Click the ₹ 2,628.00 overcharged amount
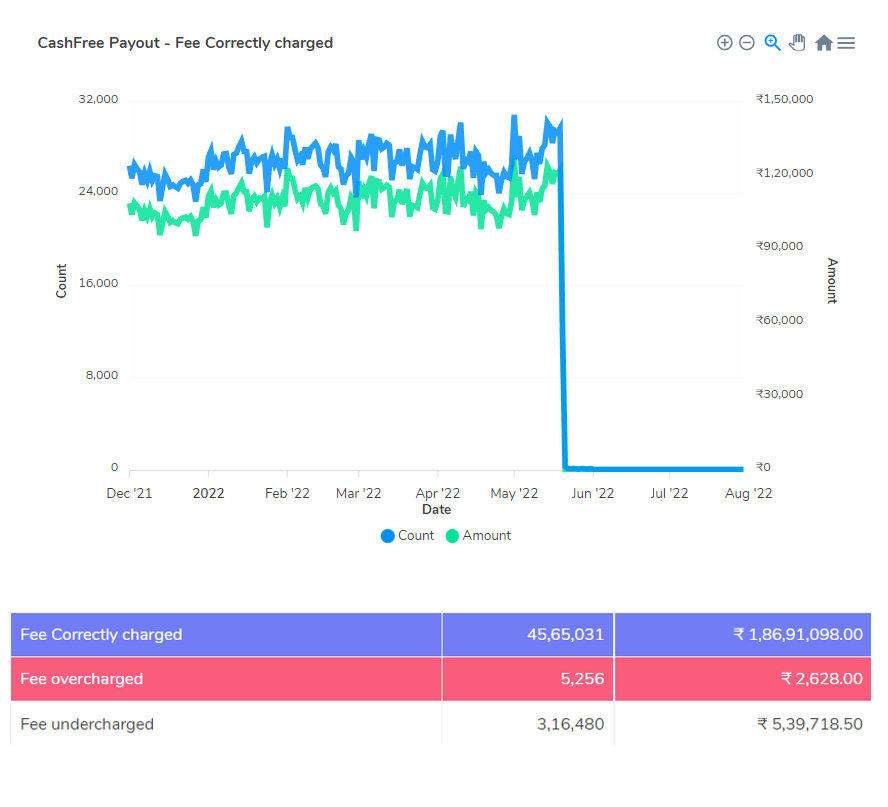The image size is (888, 807). coord(822,679)
